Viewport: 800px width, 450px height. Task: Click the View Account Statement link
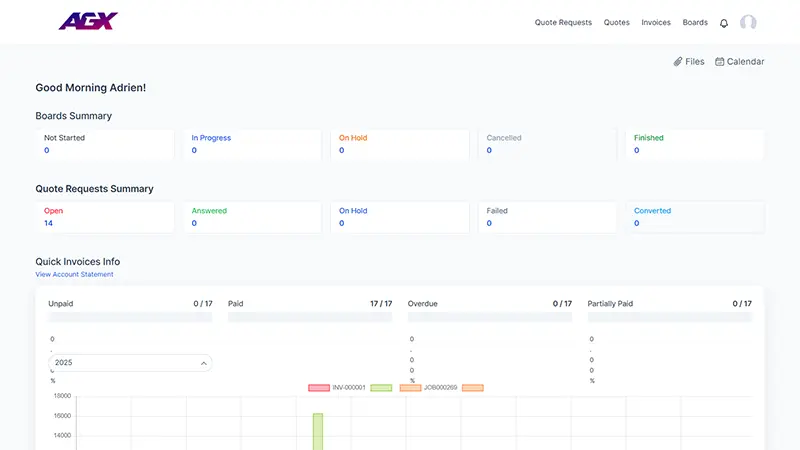(x=74, y=274)
